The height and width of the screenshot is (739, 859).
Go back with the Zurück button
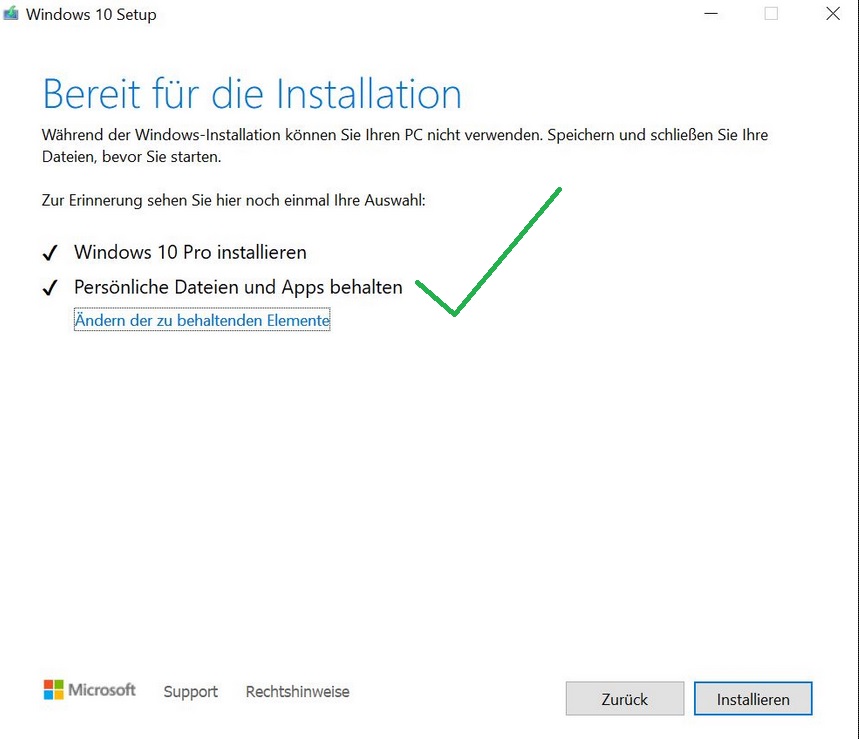click(625, 698)
